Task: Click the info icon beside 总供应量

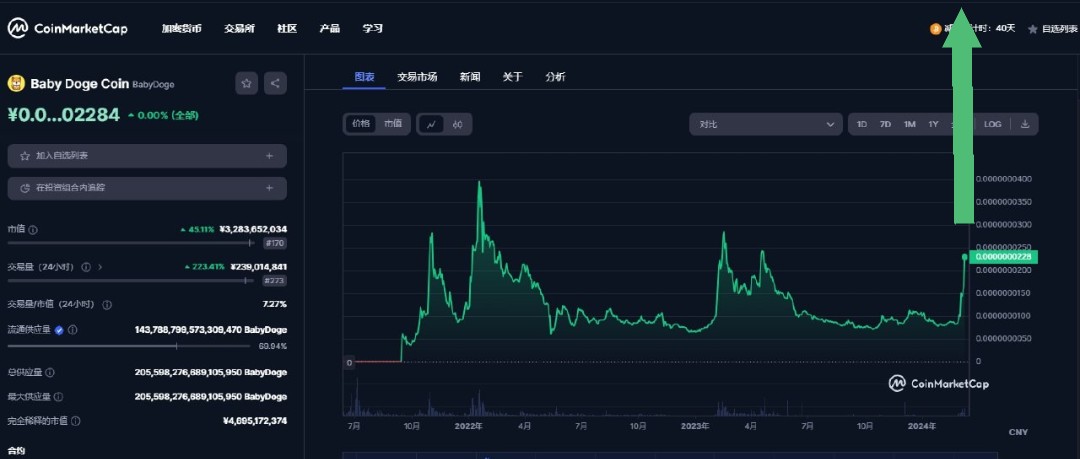Action: 50,373
